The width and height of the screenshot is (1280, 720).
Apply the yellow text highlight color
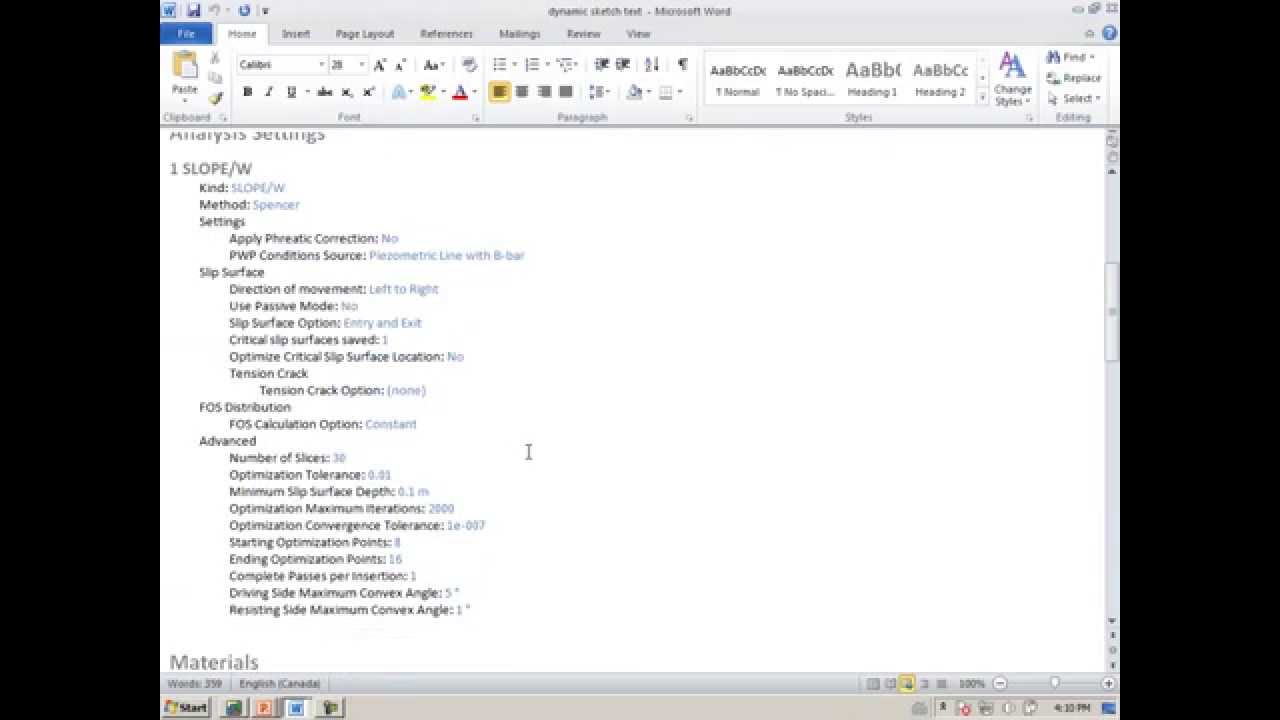click(x=428, y=92)
